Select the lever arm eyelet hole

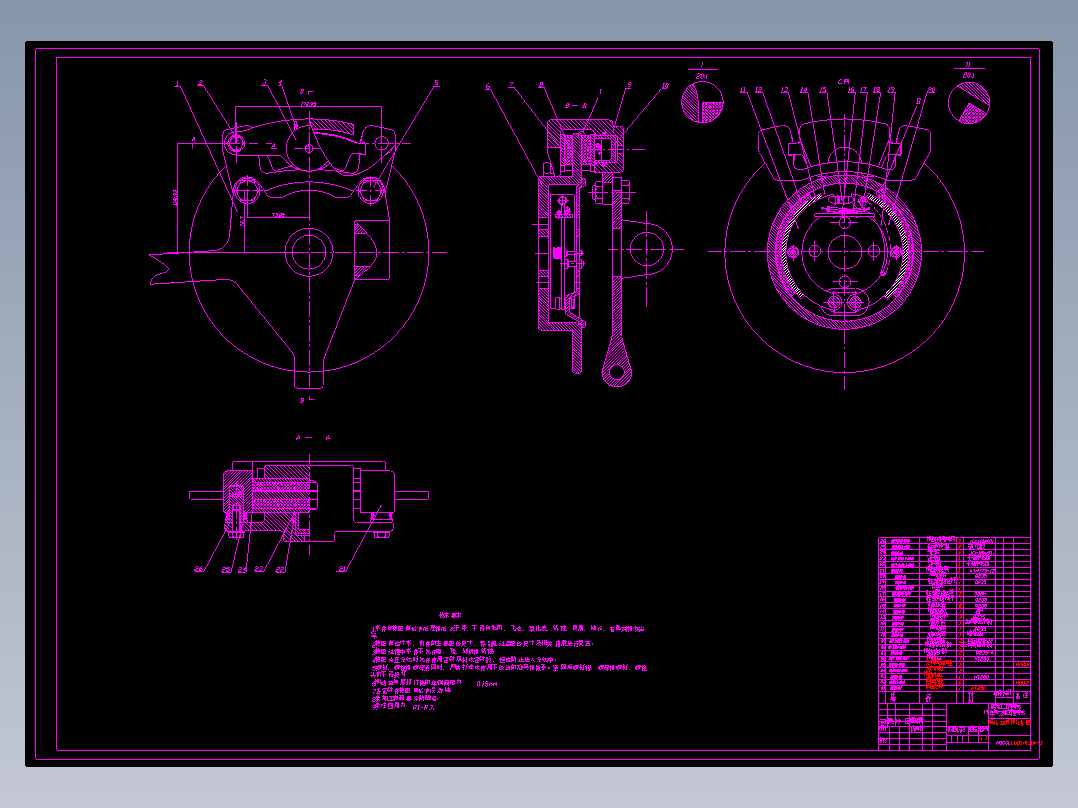617,373
